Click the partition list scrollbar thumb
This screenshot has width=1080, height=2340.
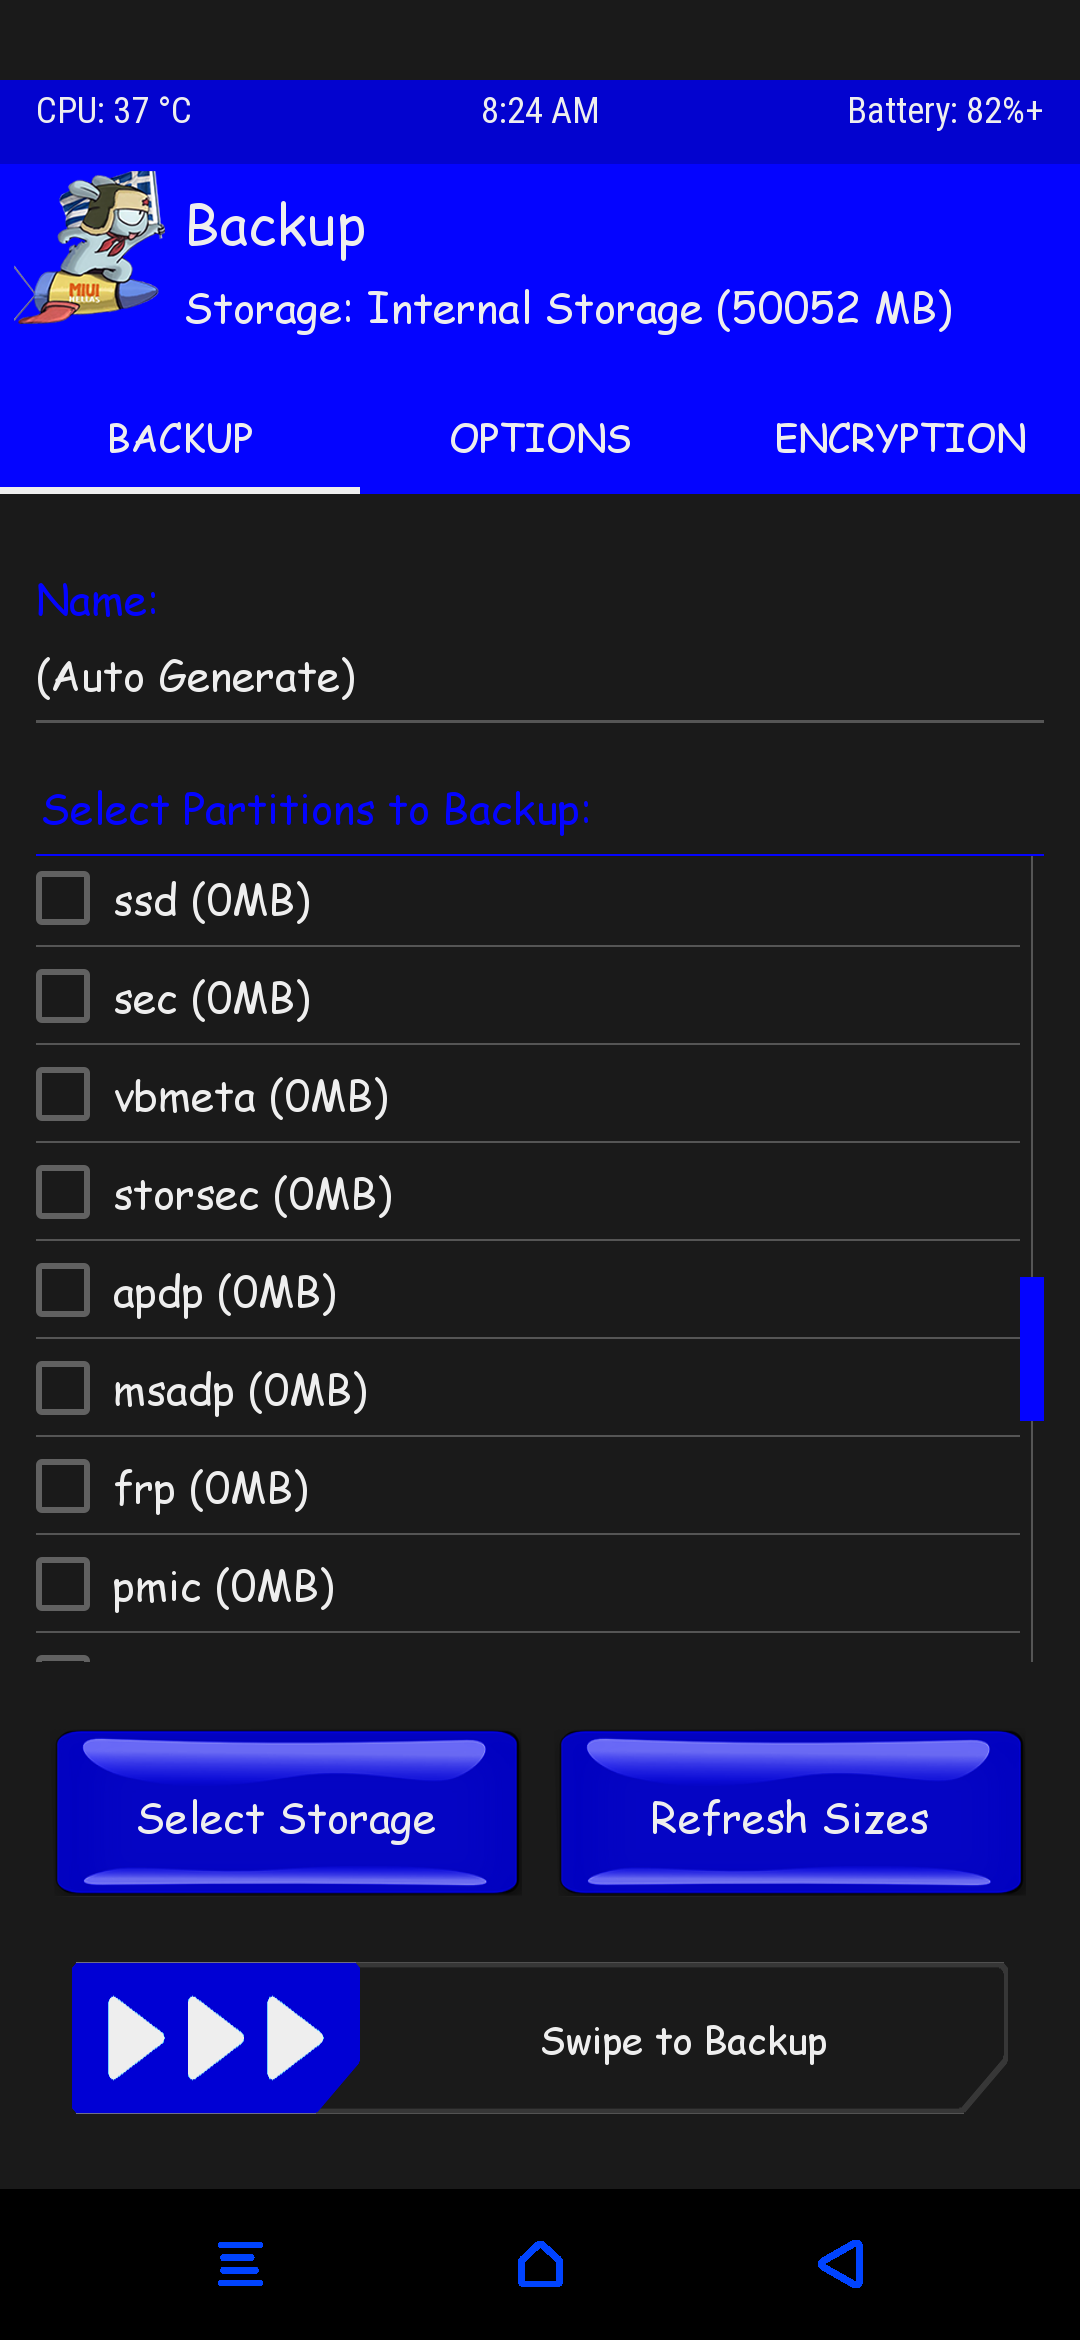[x=1031, y=1348]
